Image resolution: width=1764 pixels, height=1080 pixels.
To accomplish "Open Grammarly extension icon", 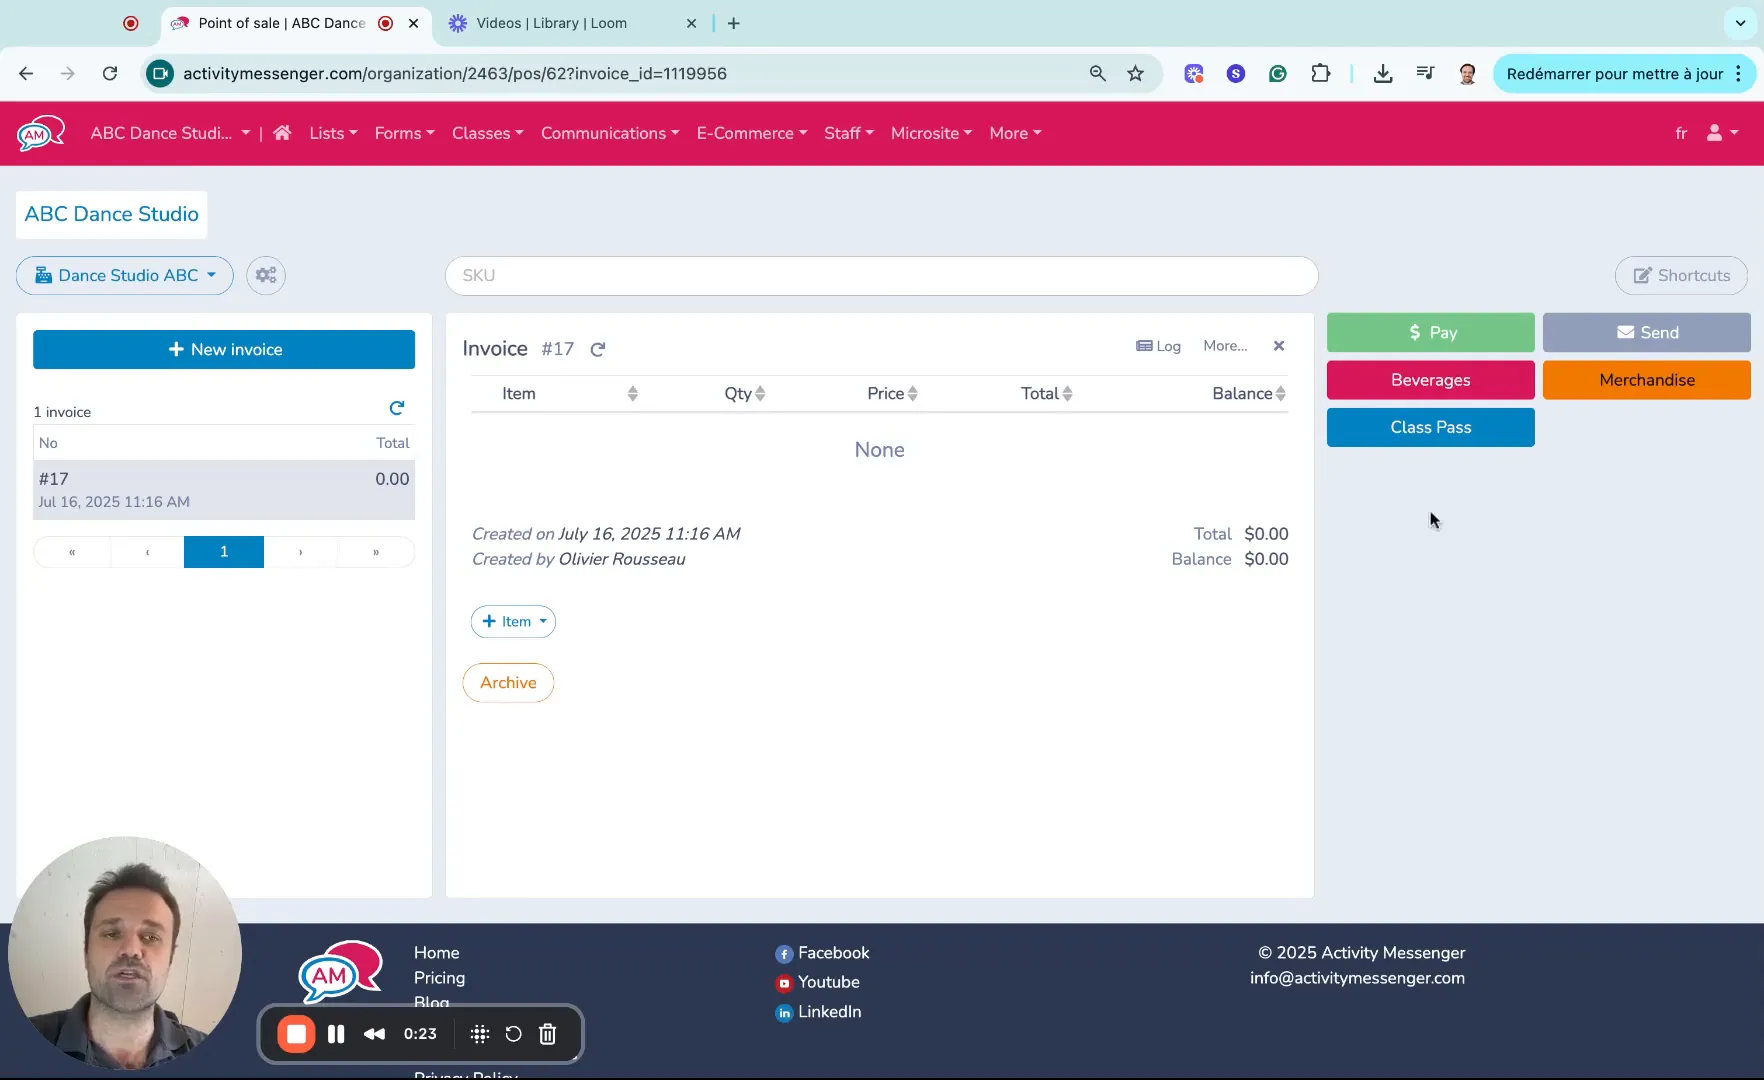I will coord(1278,74).
